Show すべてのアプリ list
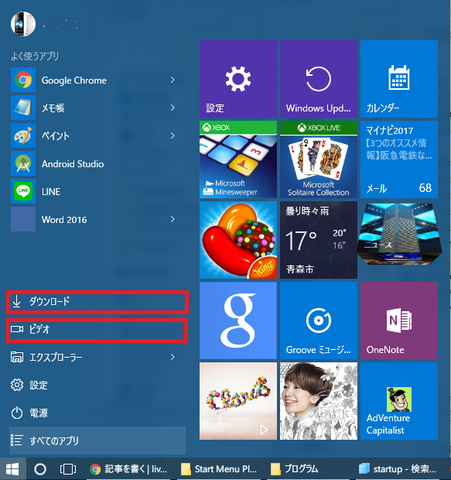 coord(97,441)
